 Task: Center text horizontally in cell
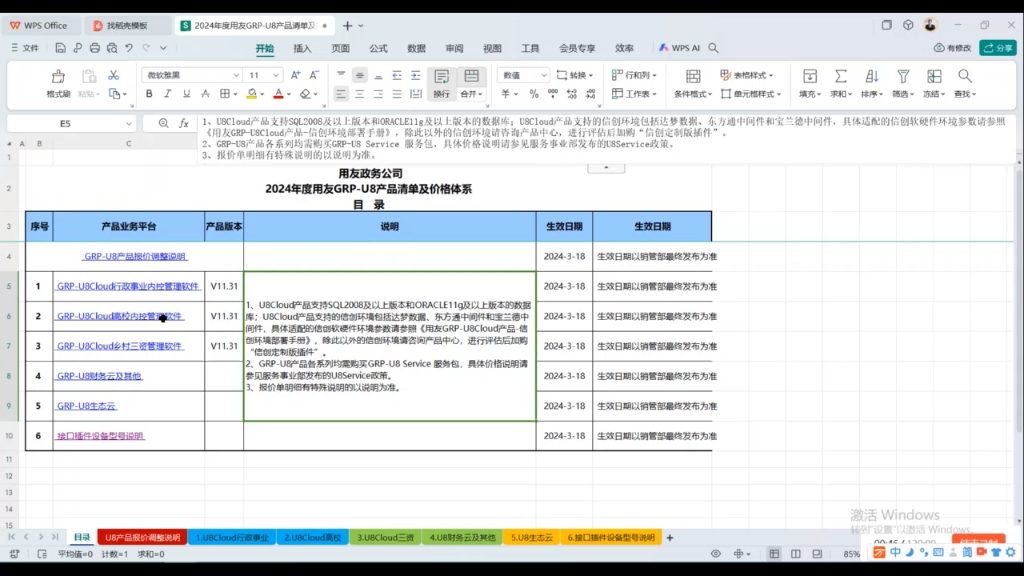(x=359, y=94)
